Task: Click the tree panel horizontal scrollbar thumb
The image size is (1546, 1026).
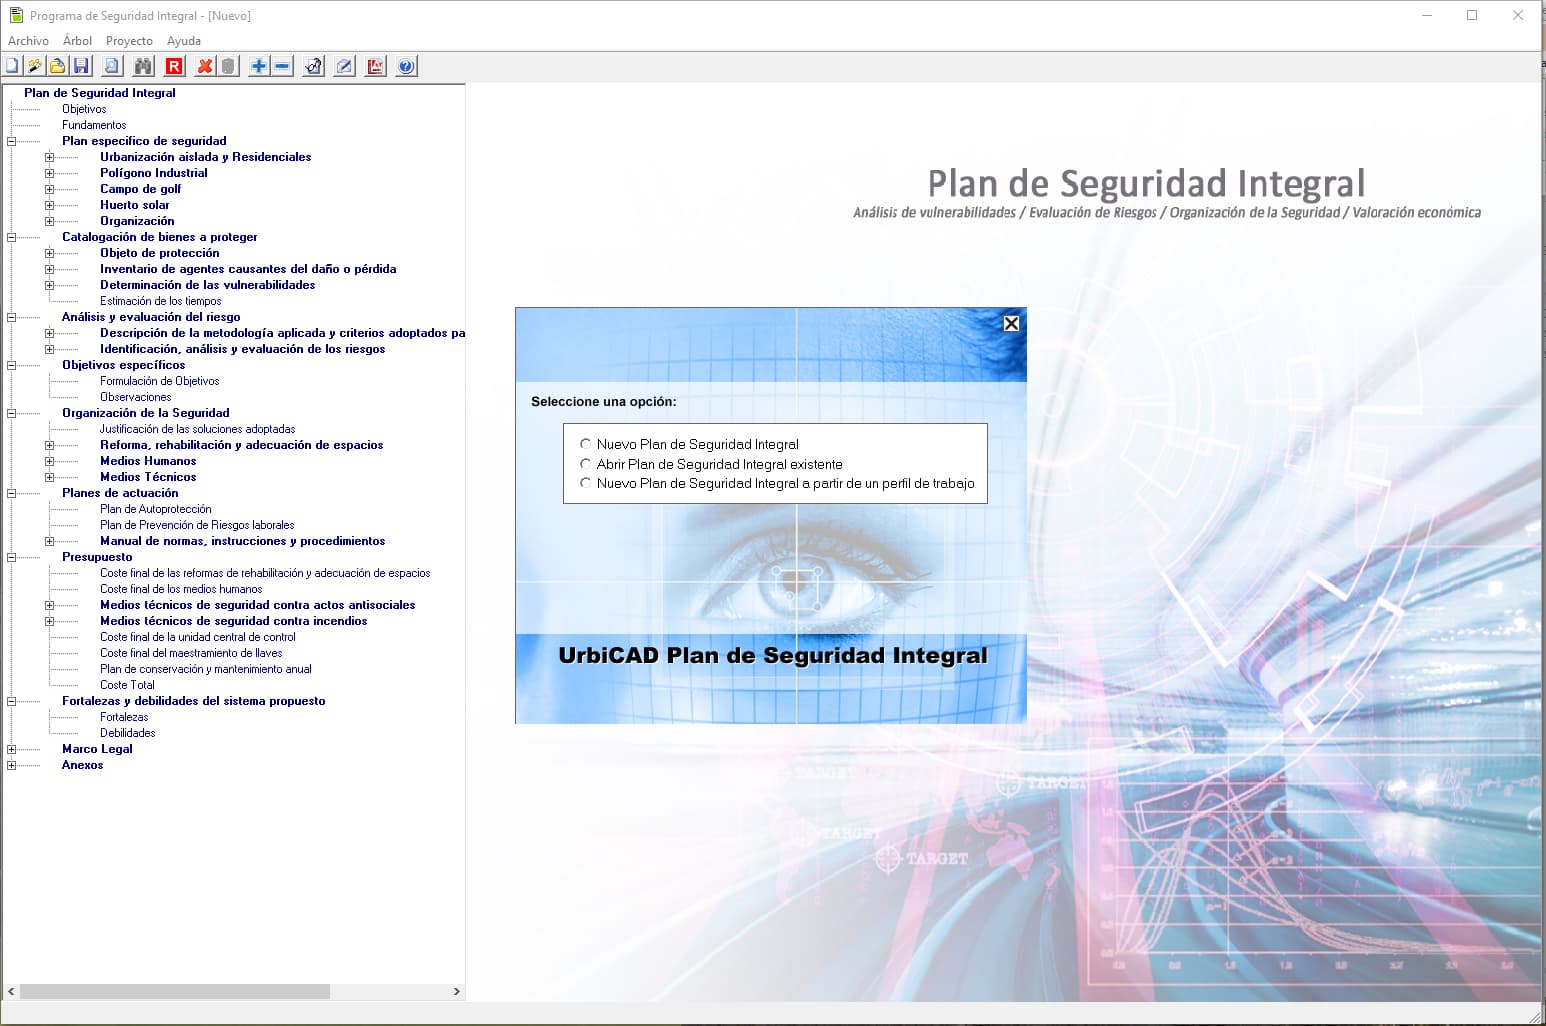Action: [x=175, y=991]
